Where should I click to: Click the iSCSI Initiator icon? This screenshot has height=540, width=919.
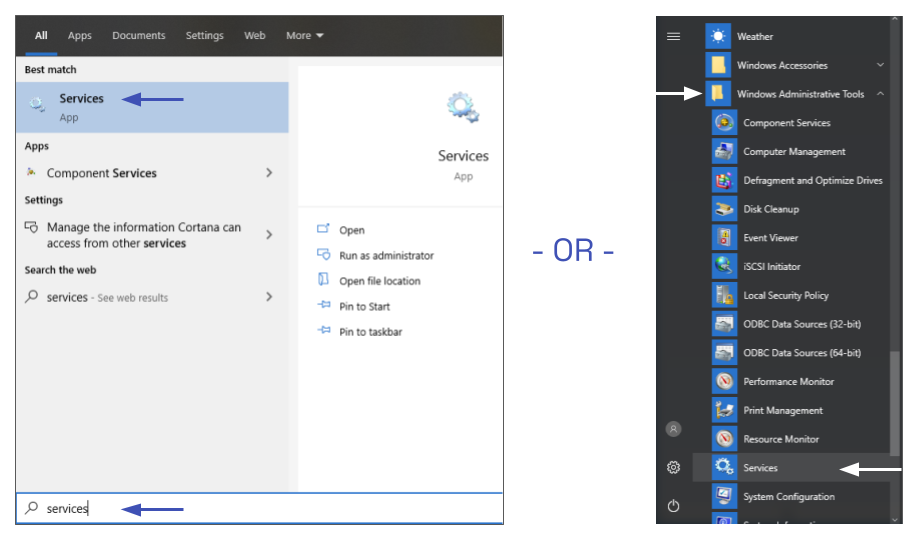point(724,266)
